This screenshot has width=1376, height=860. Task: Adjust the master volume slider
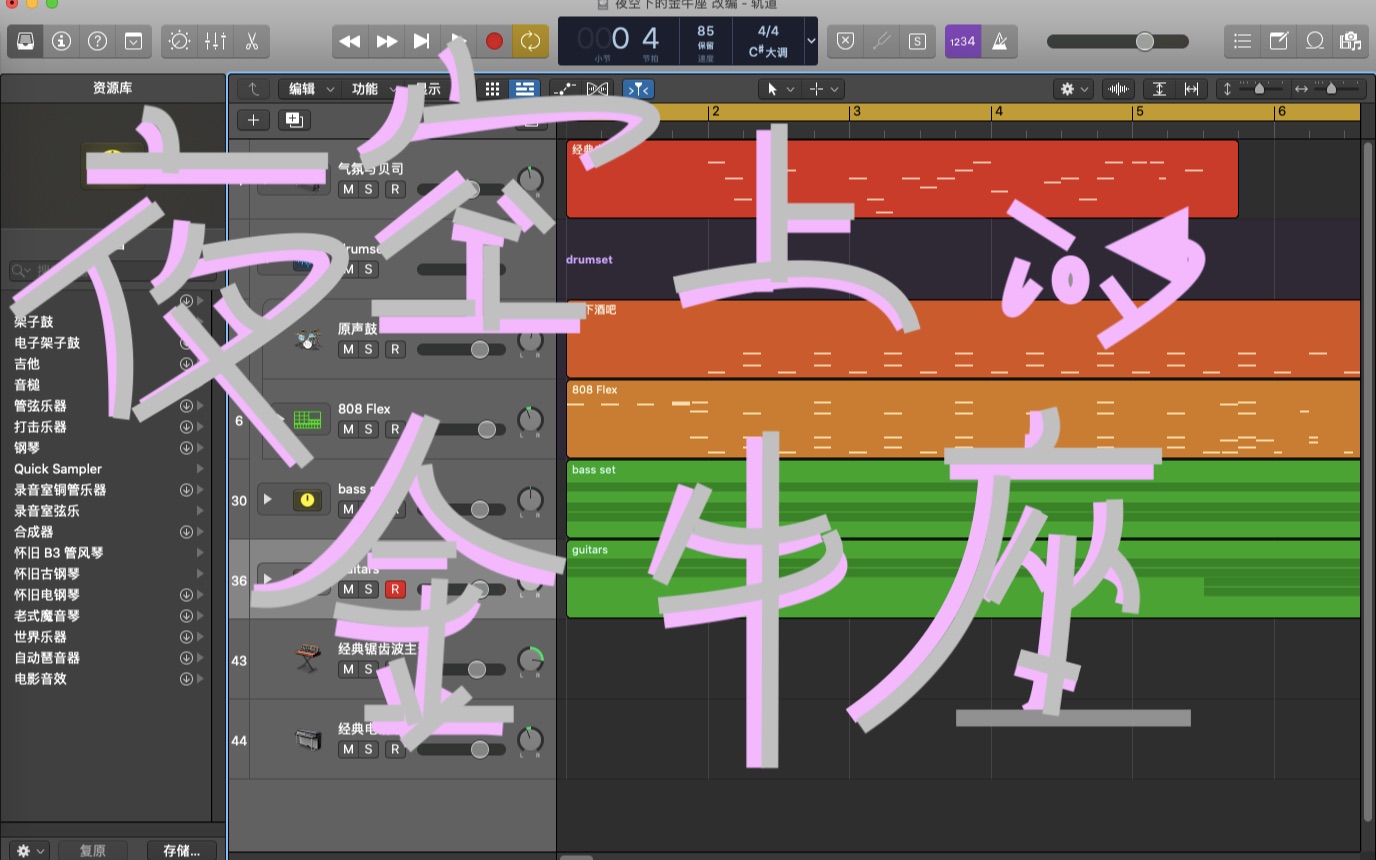[1118, 41]
